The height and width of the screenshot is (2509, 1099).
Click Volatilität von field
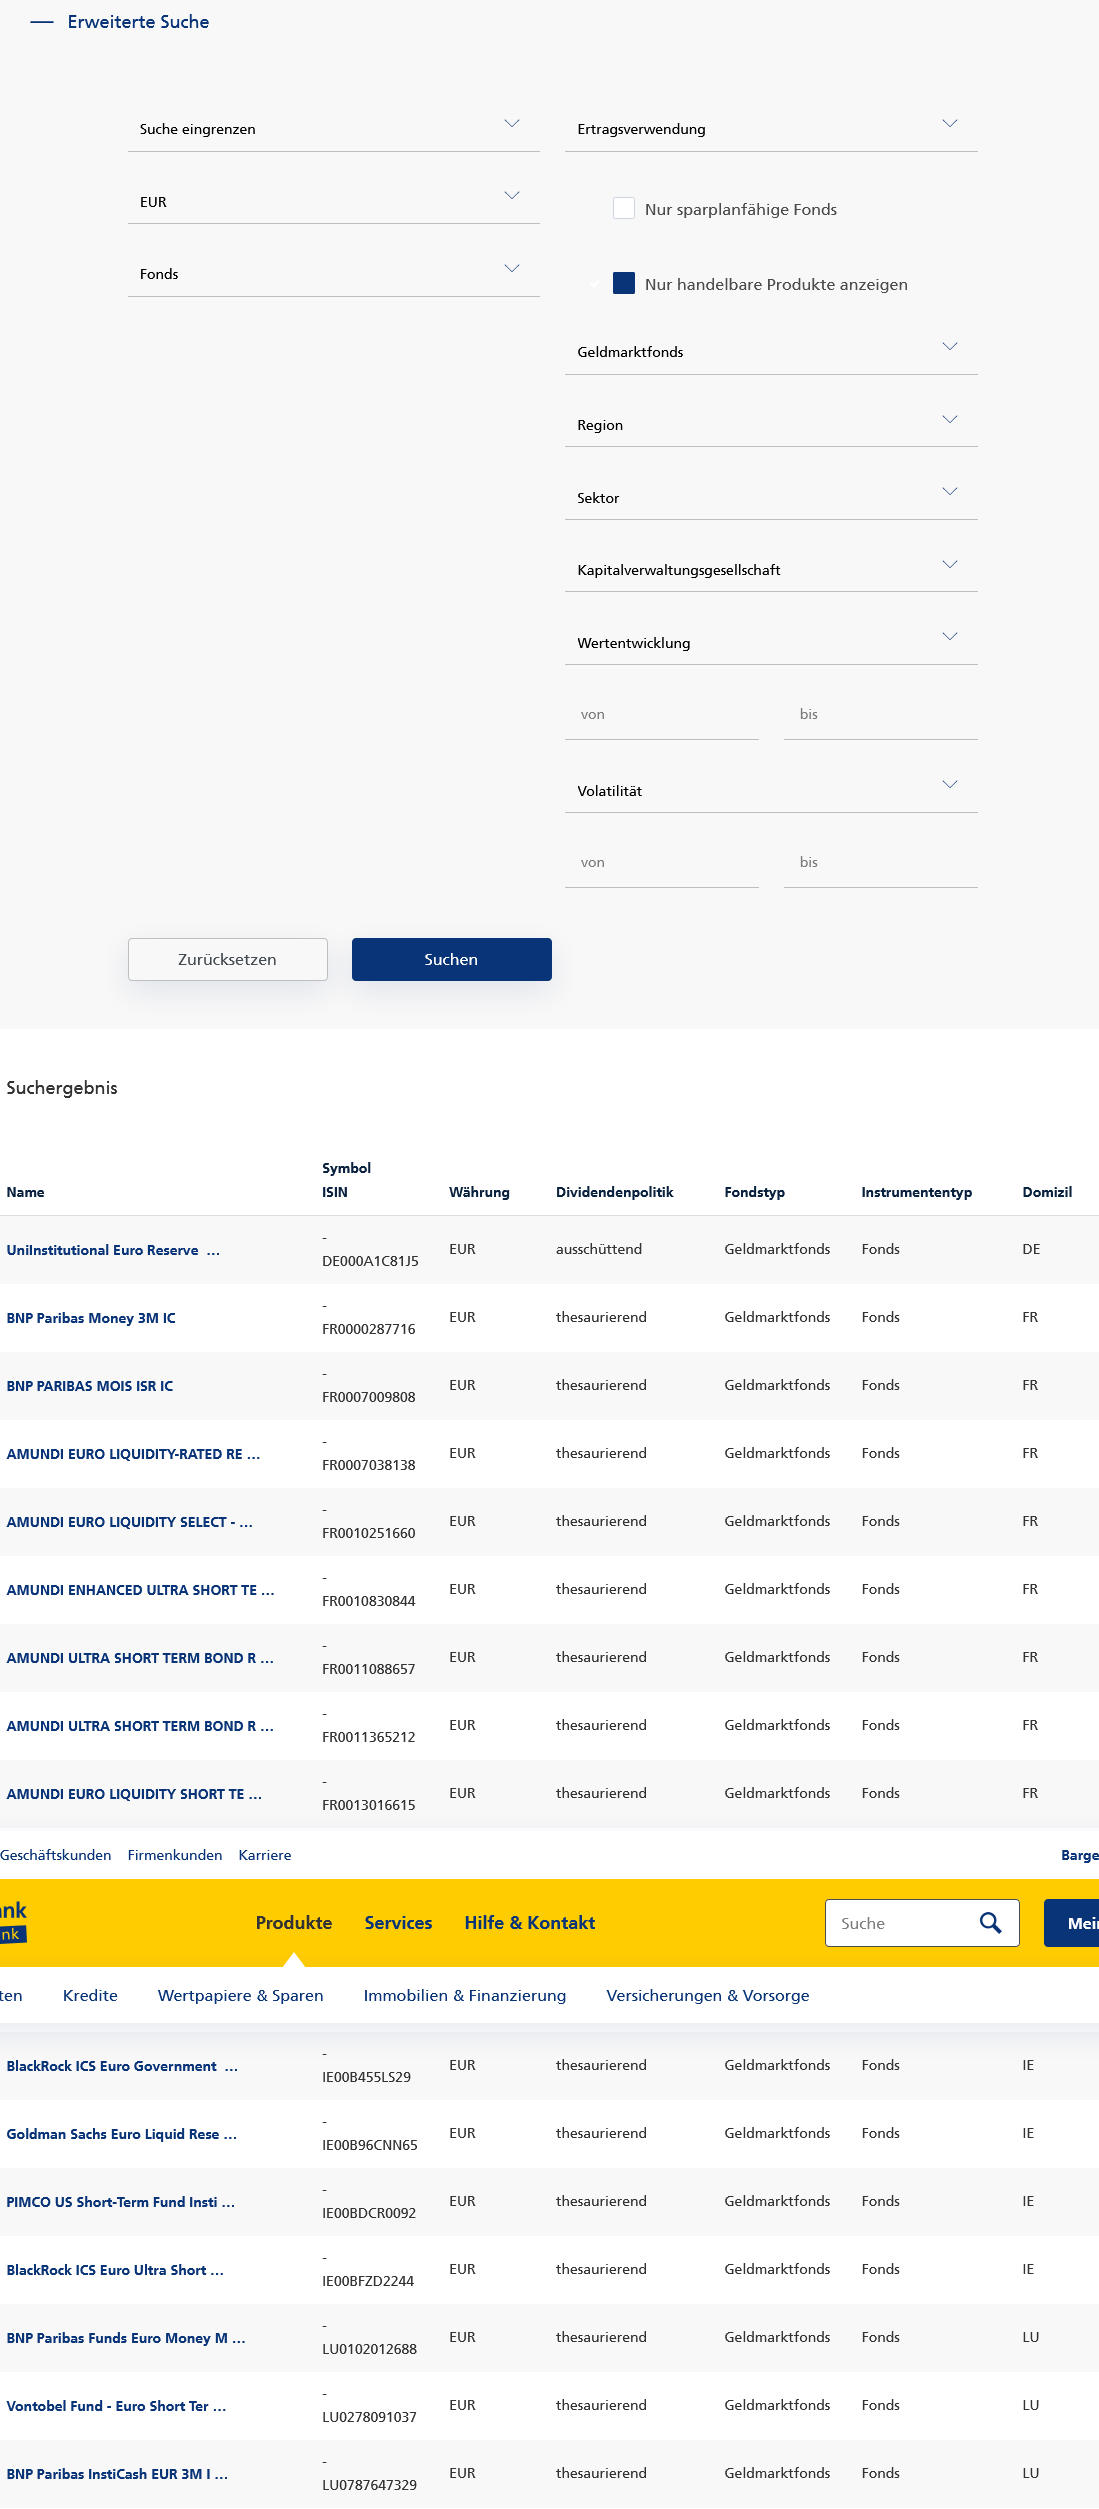[662, 863]
